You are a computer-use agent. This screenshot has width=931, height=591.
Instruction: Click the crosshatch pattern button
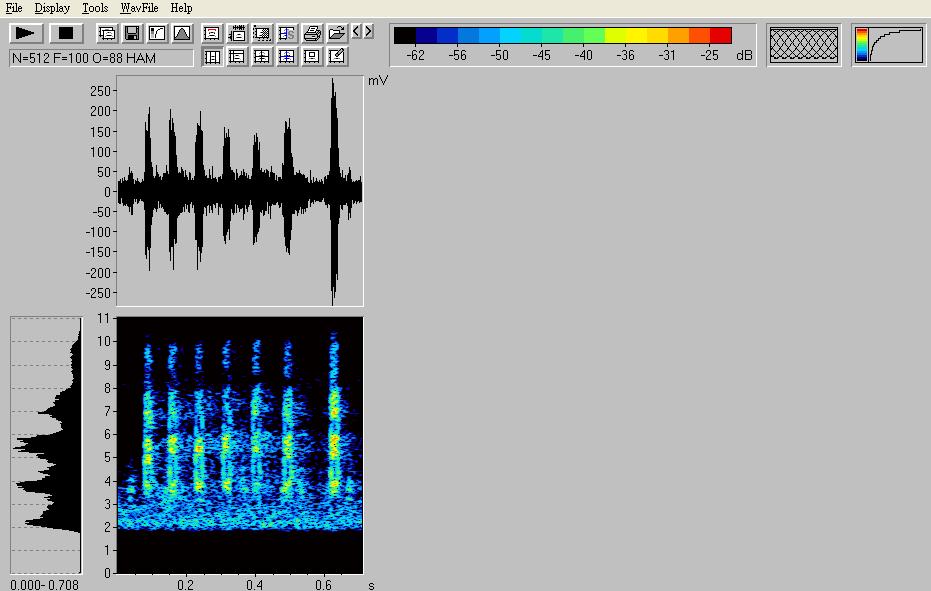pyautogui.click(x=803, y=45)
